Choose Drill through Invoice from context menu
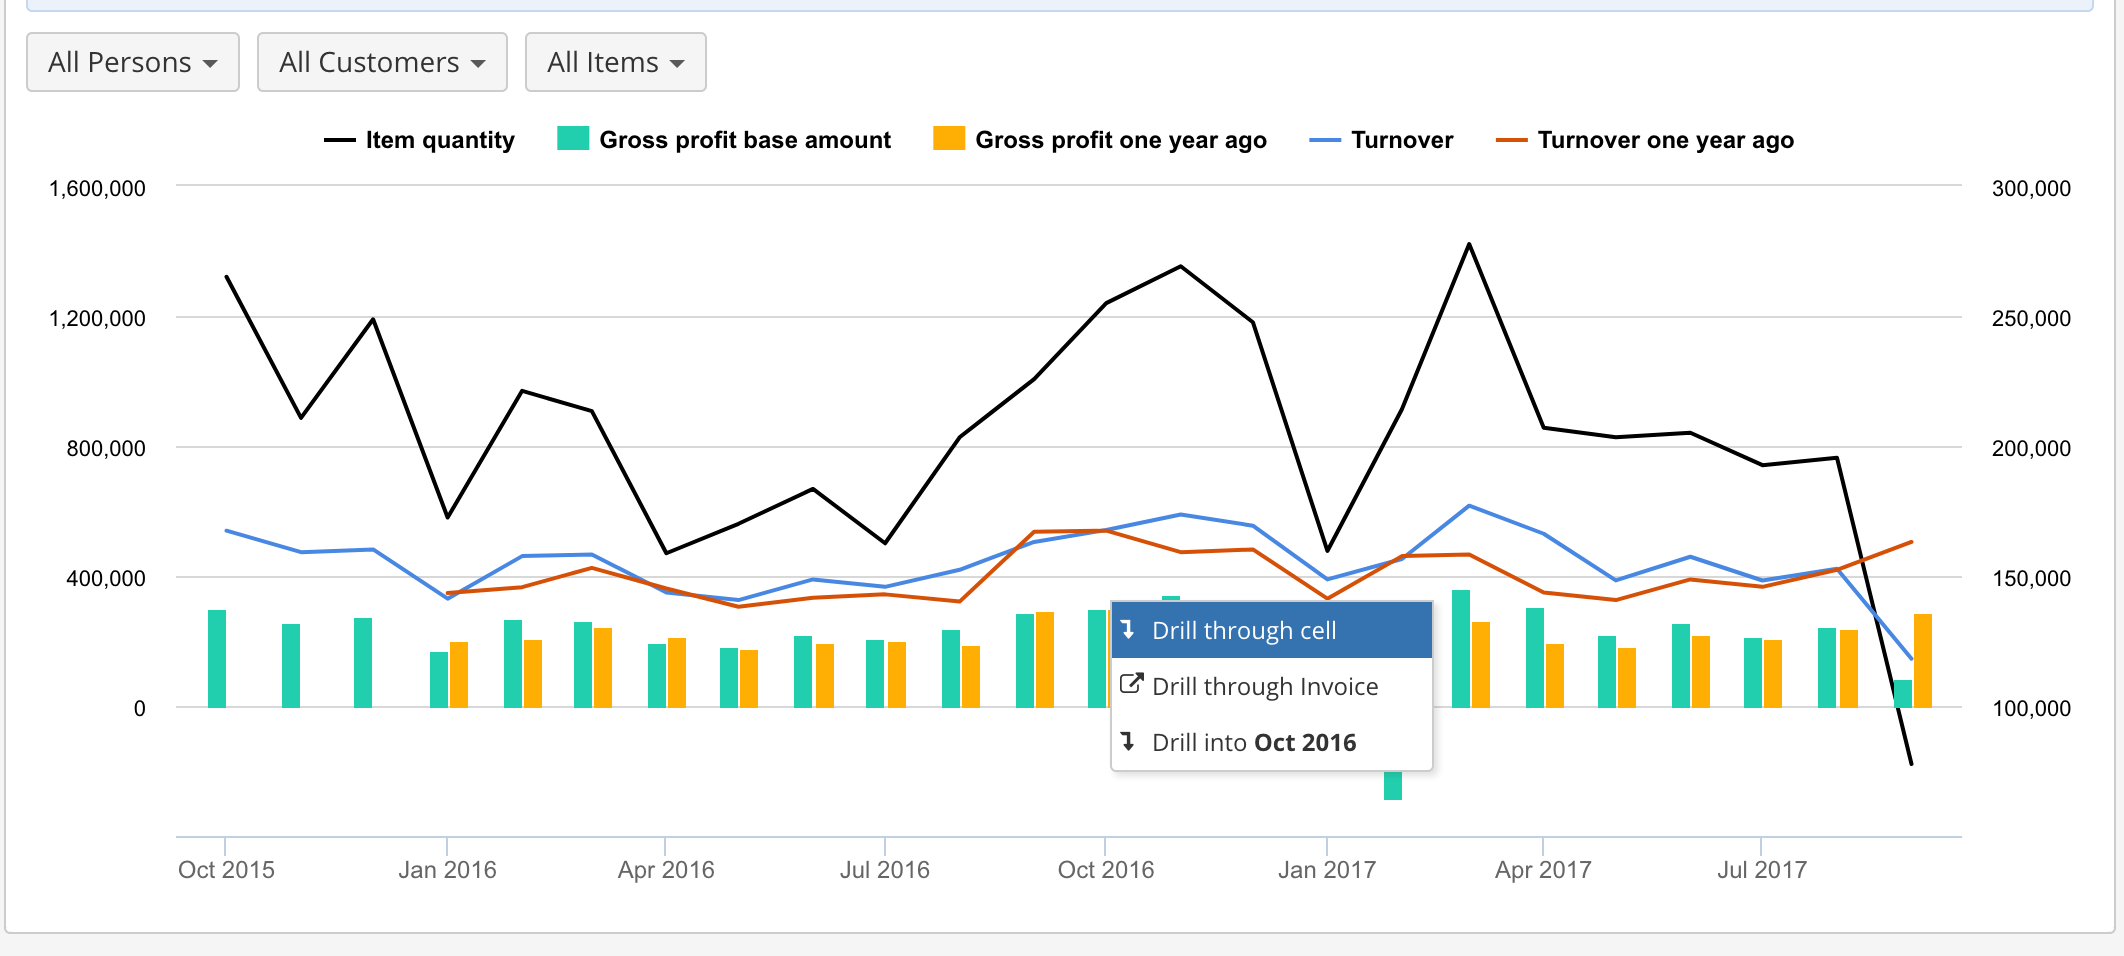 (x=1264, y=686)
